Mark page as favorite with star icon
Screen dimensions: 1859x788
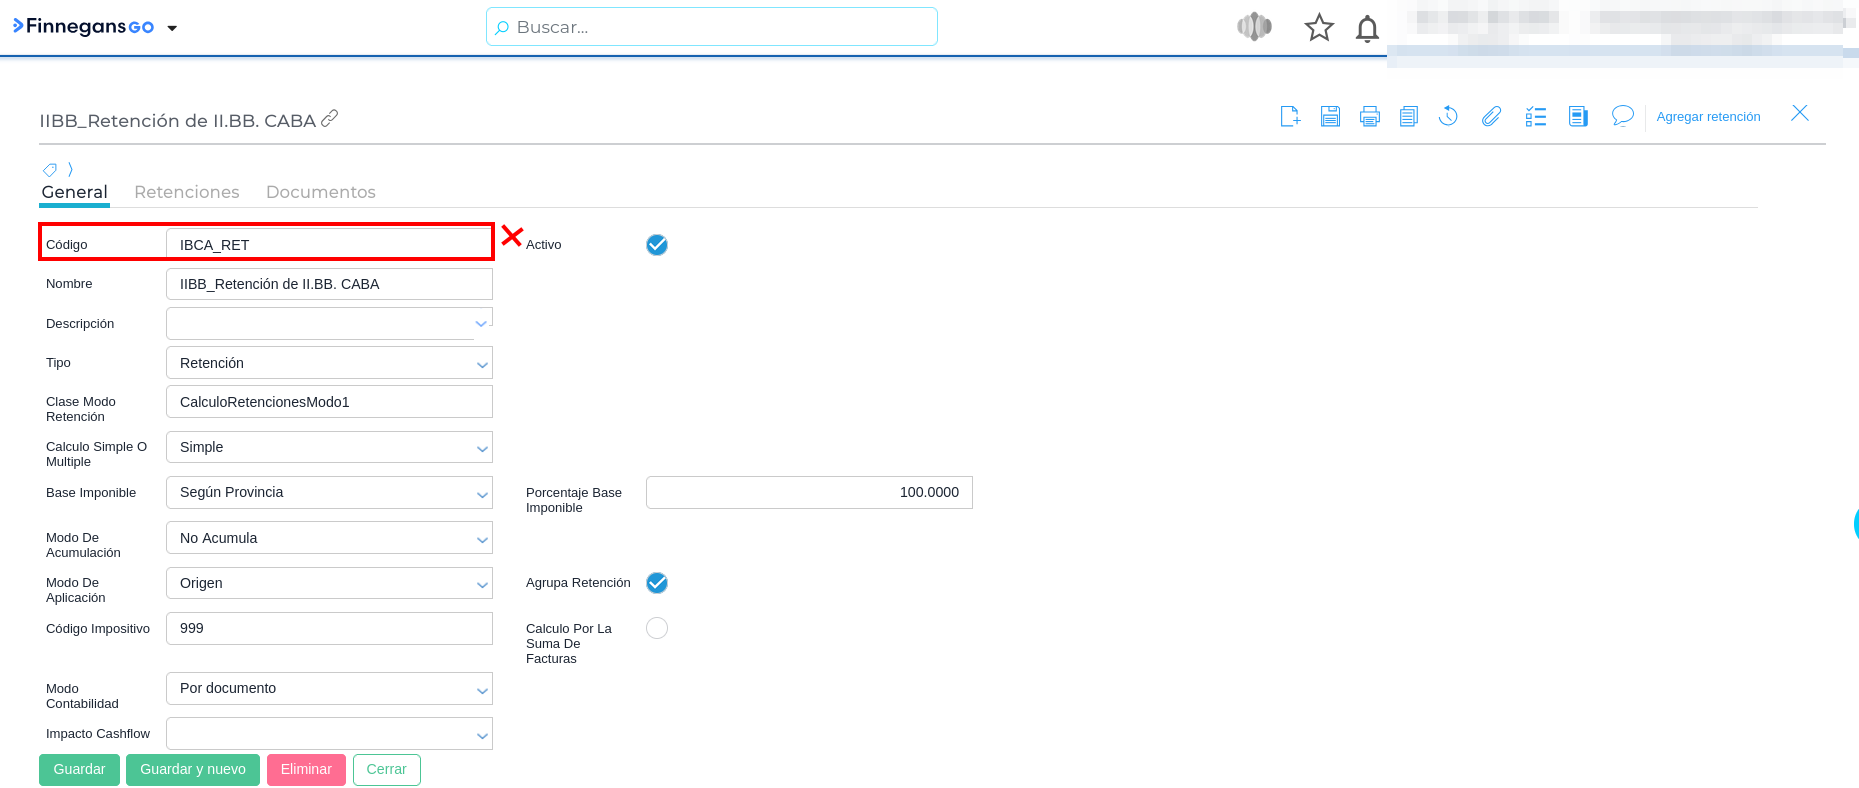pos(1319,28)
